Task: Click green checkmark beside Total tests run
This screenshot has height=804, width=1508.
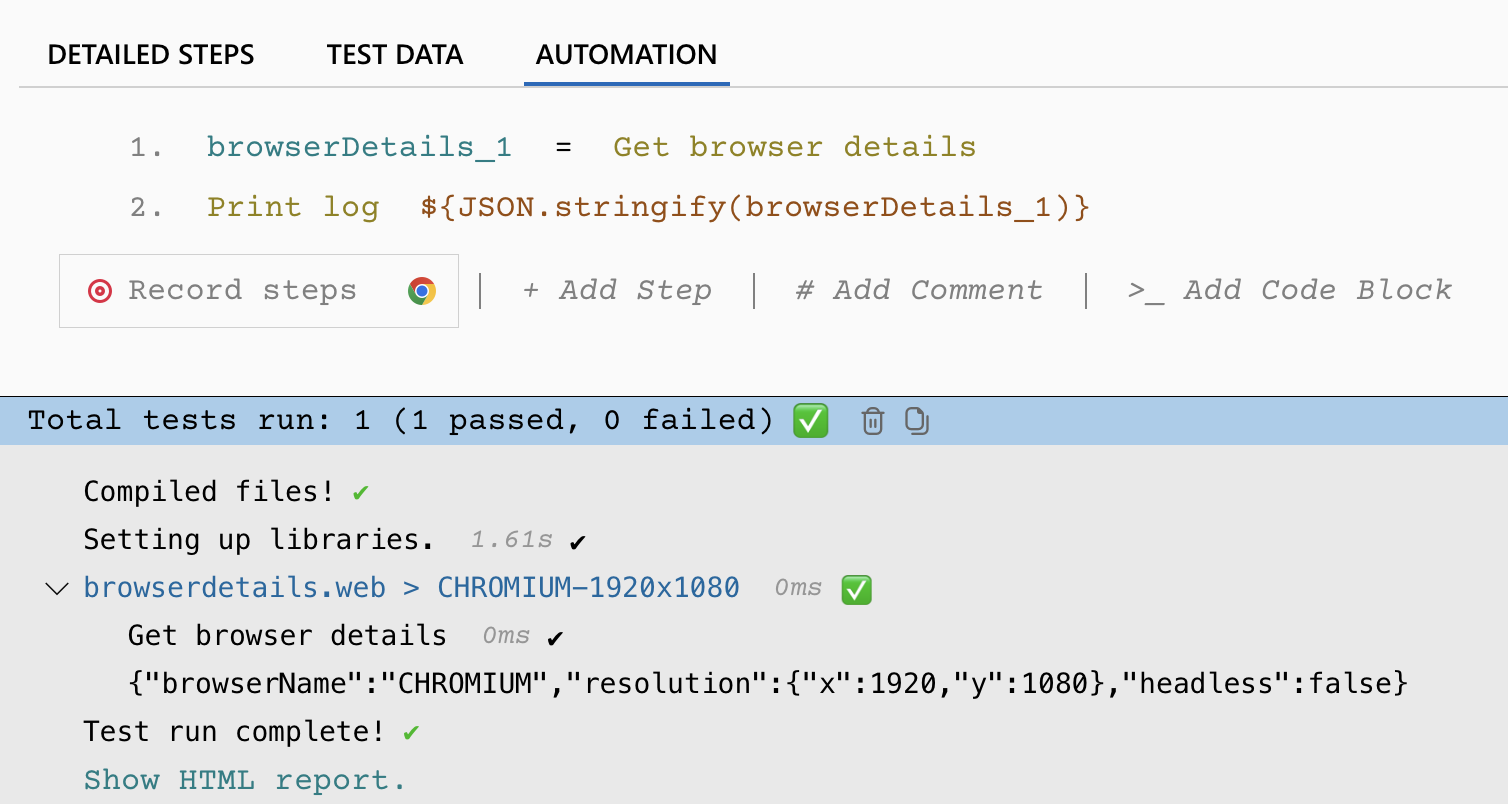Action: click(810, 421)
